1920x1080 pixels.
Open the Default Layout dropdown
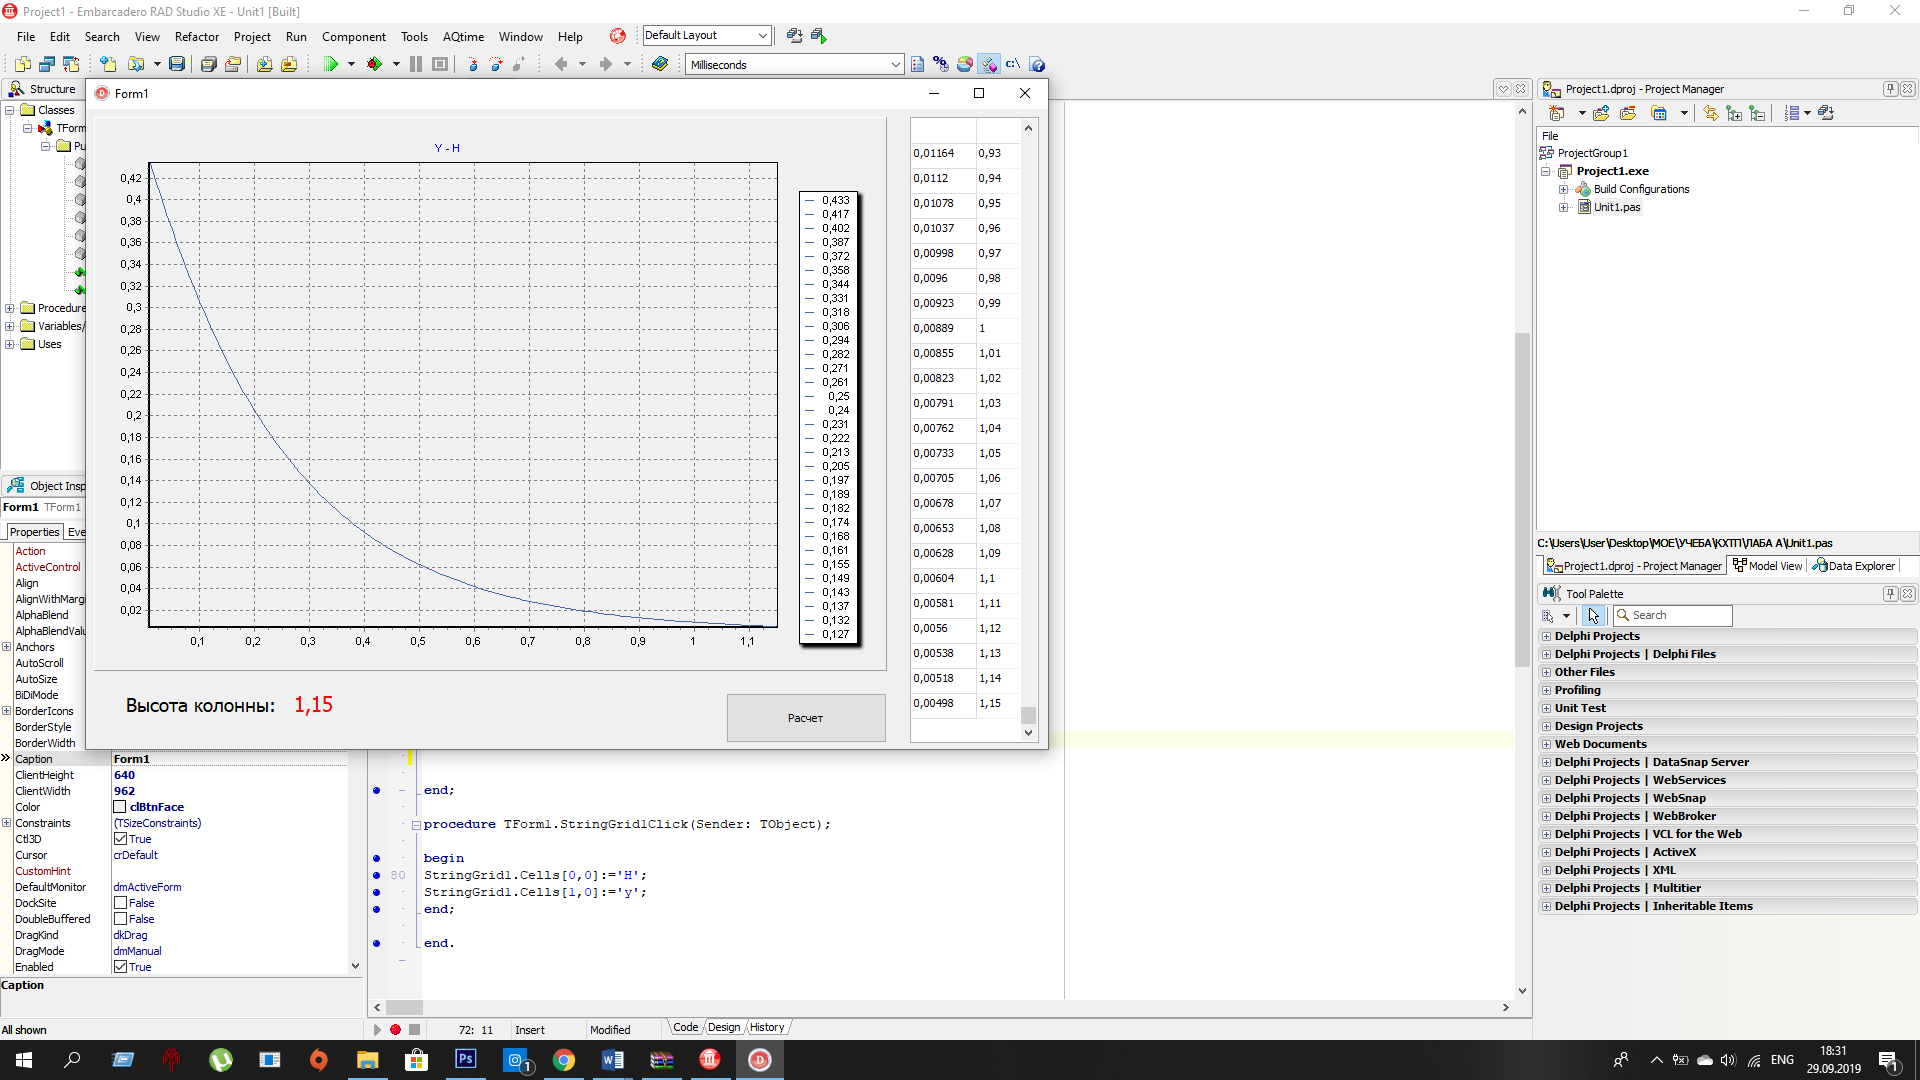click(x=762, y=36)
